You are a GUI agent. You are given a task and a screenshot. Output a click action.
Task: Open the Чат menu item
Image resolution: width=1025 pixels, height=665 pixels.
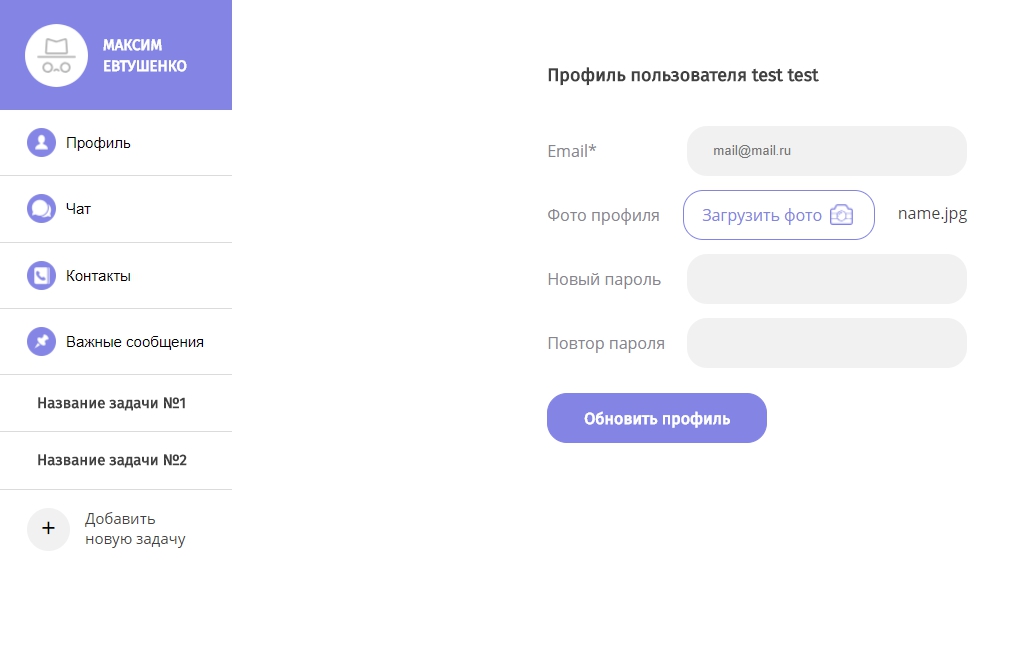[78, 209]
